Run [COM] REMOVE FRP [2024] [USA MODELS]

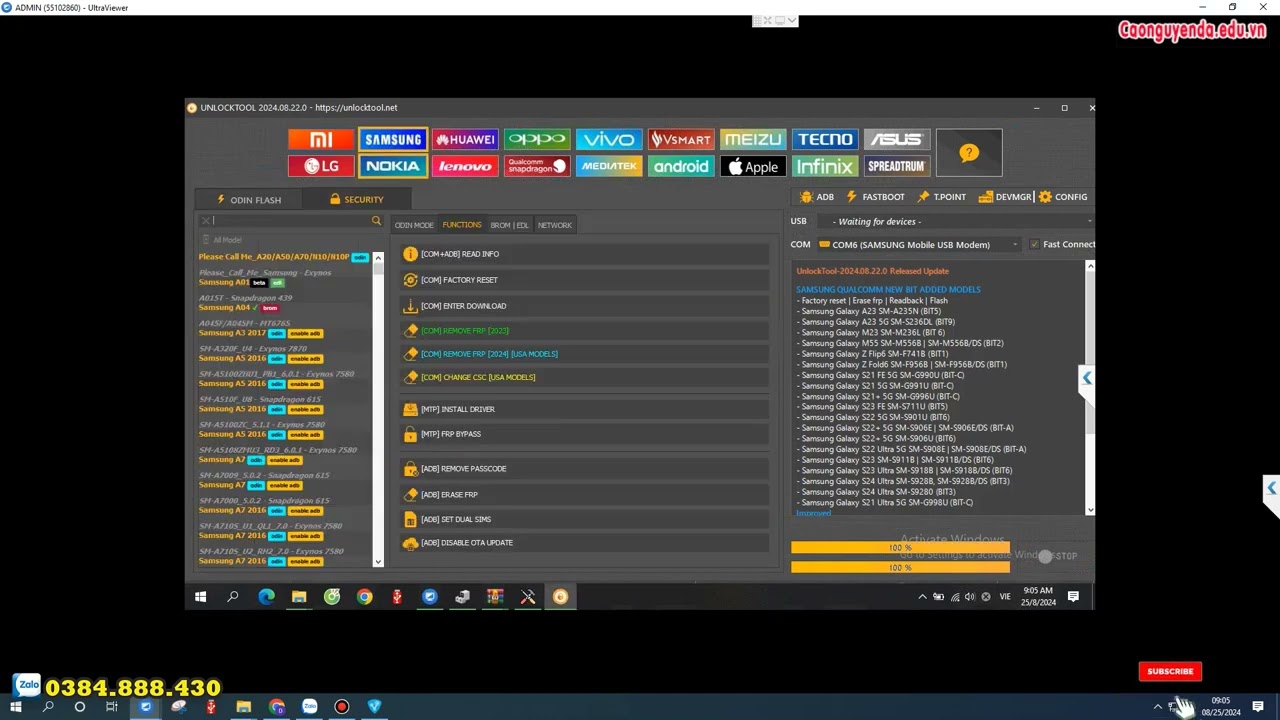(x=585, y=354)
